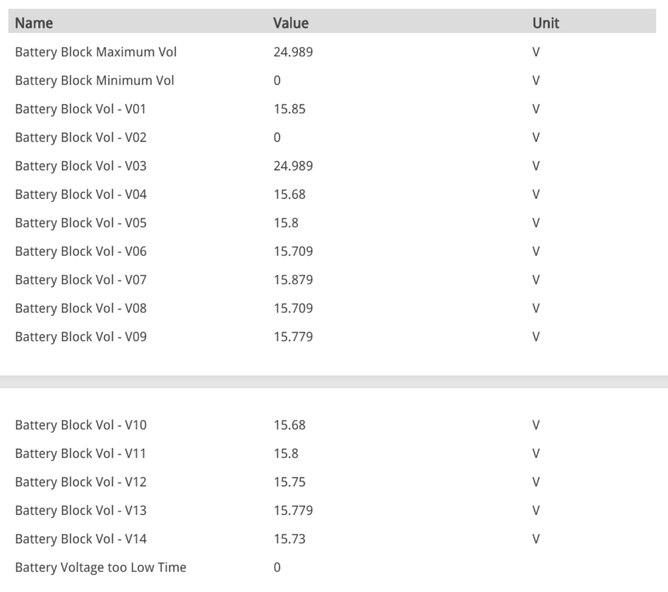The width and height of the screenshot is (668, 592).
Task: Click the 15.85 value of V01
Action: [x=290, y=109]
